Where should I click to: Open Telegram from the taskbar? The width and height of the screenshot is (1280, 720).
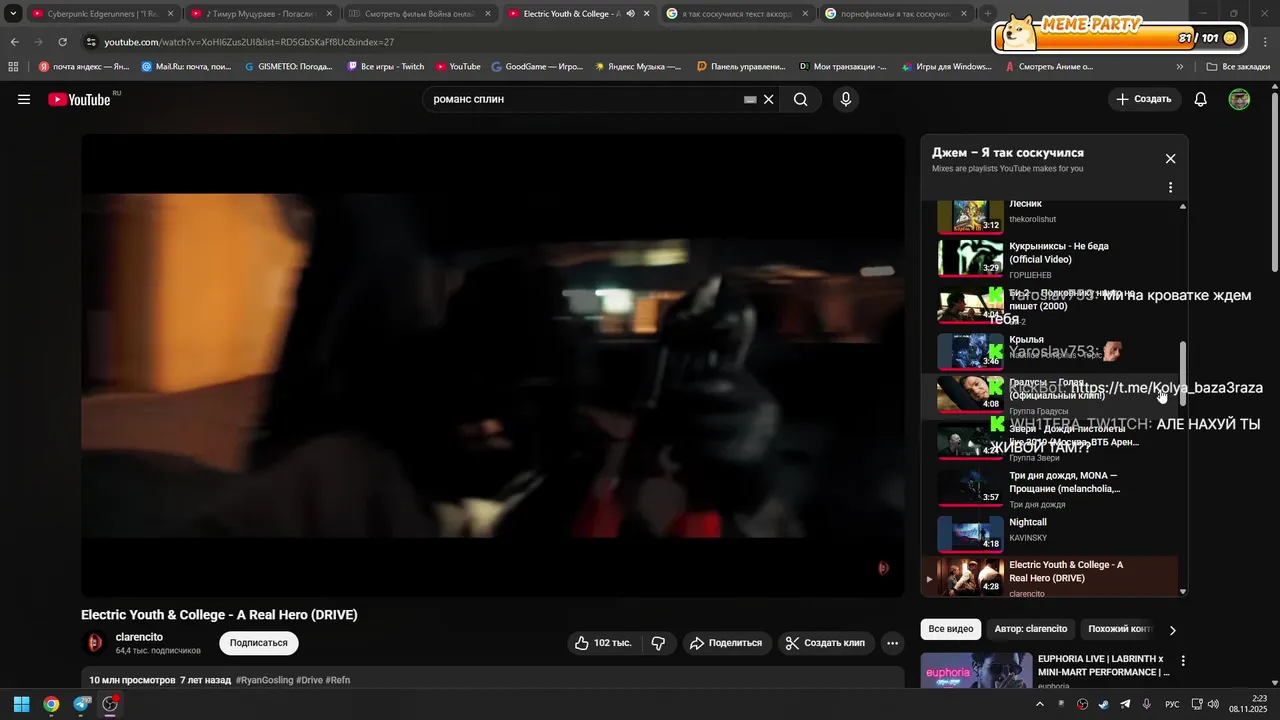pyautogui.click(x=81, y=704)
